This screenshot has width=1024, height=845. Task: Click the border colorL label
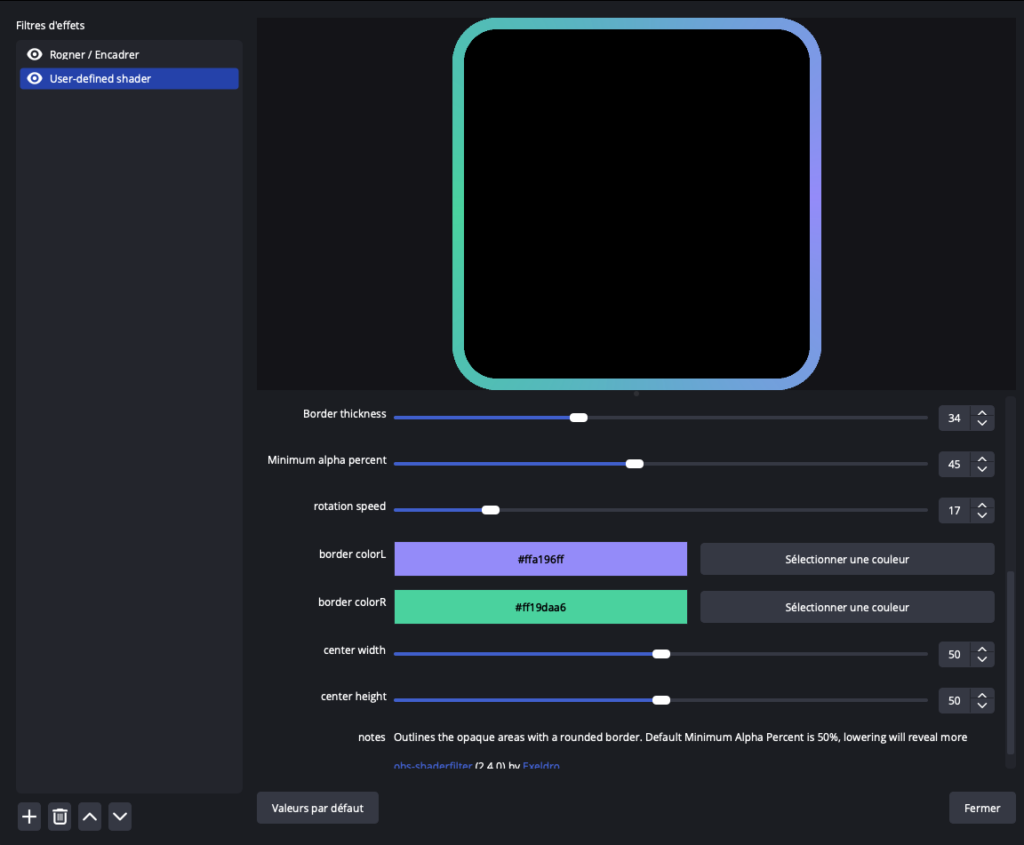[x=353, y=554]
